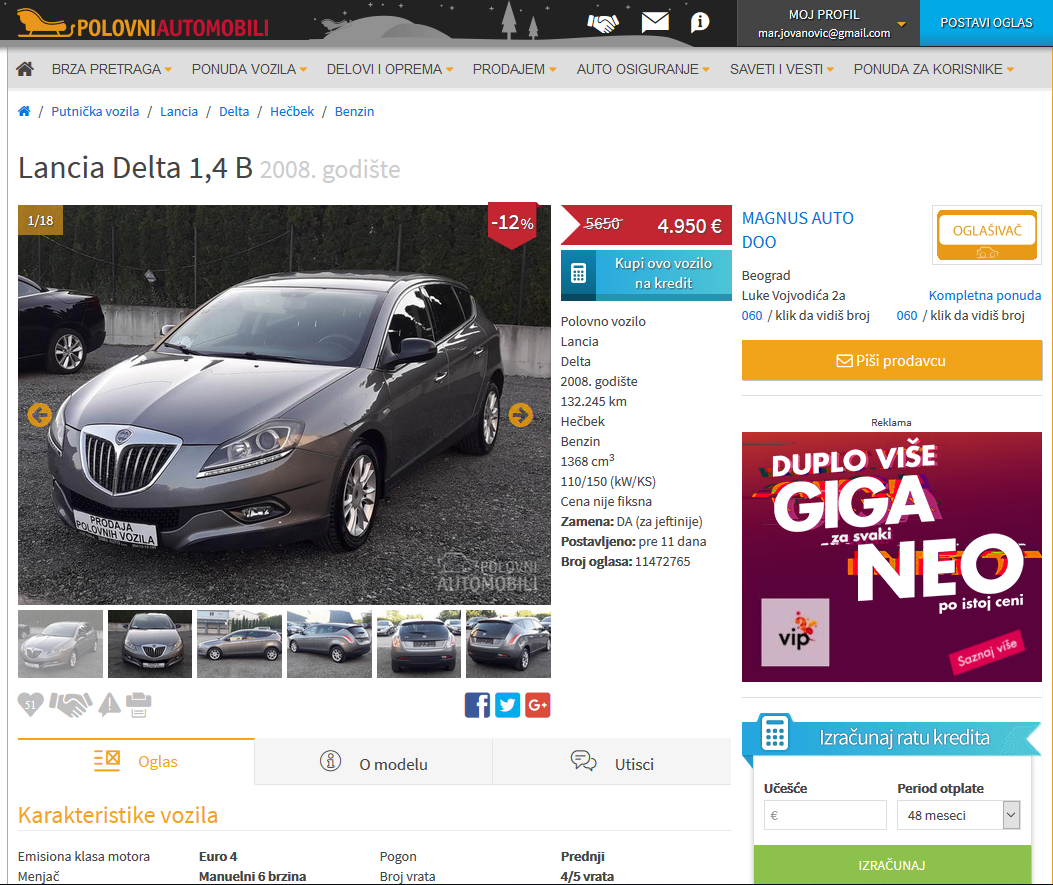Select third thumbnail showing side view
The image size is (1053, 885).
click(x=240, y=644)
